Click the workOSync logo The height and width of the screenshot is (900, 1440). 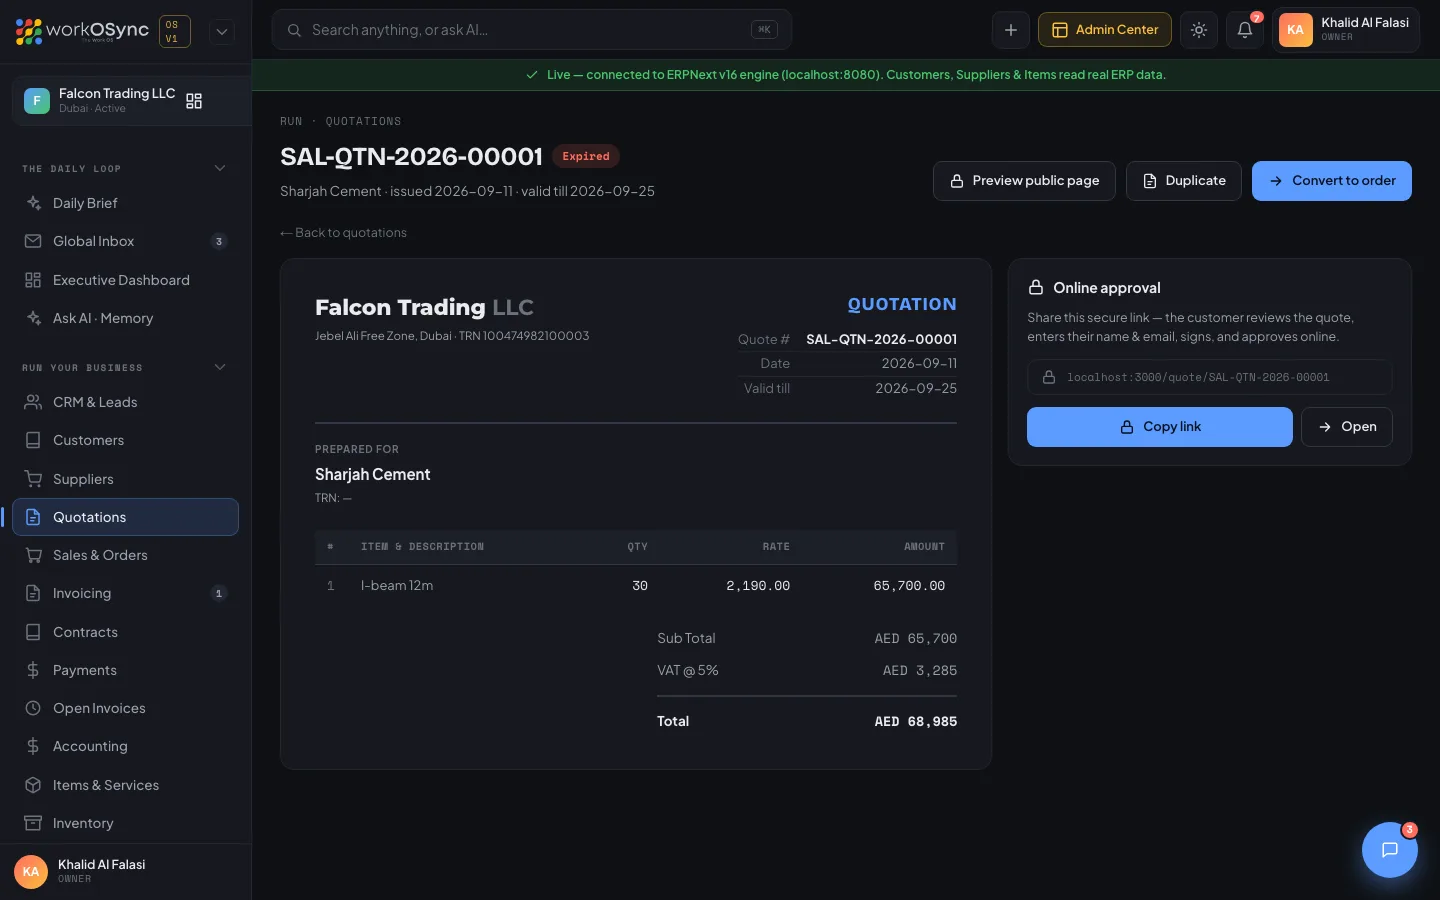(x=82, y=31)
